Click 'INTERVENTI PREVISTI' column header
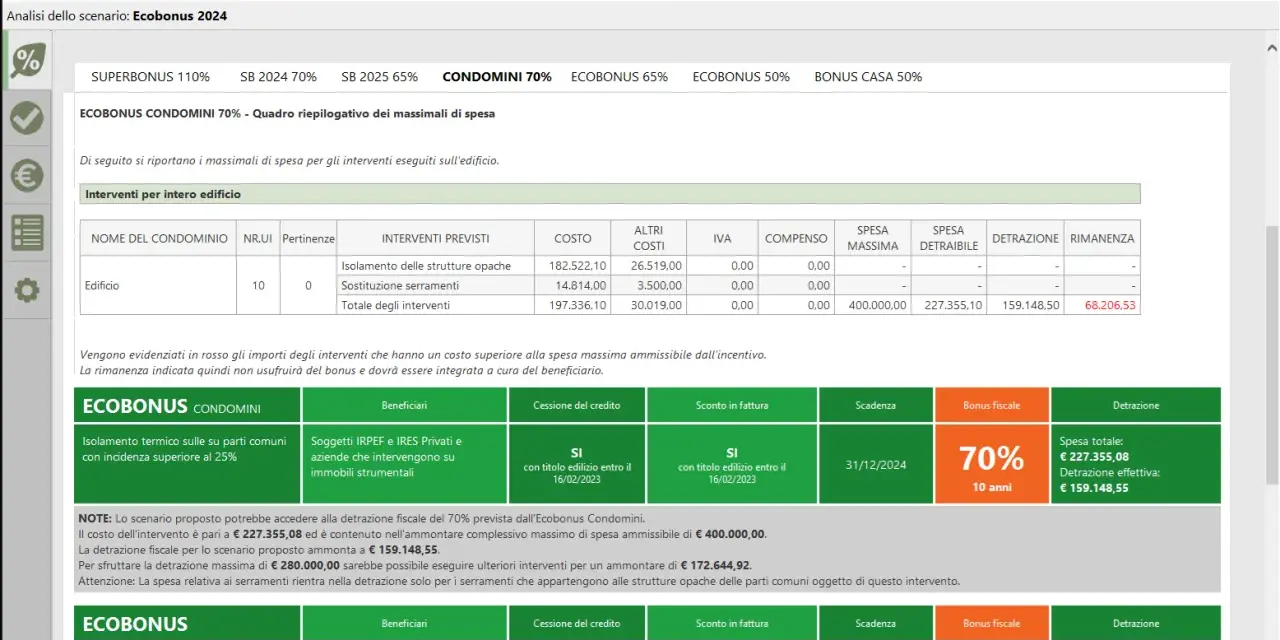 click(436, 238)
